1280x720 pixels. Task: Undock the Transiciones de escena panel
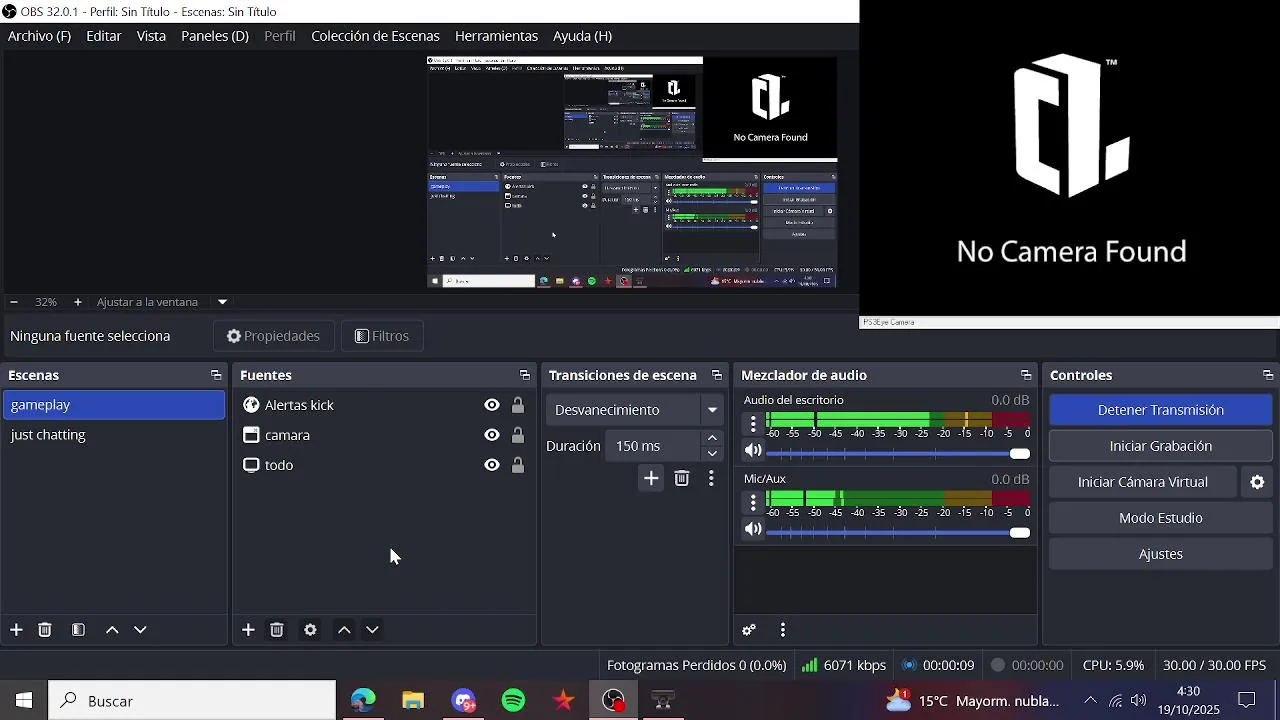coord(717,375)
